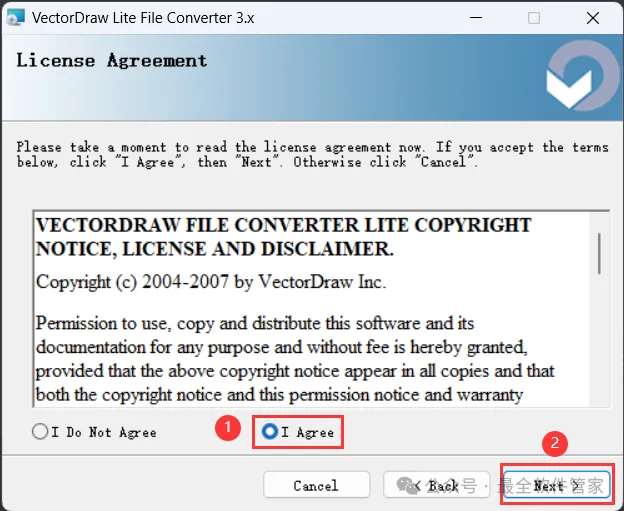This screenshot has height=511, width=624.
Task: Click the window title "VectorDraw Lite File Converter 3.x"
Action: coord(143,18)
